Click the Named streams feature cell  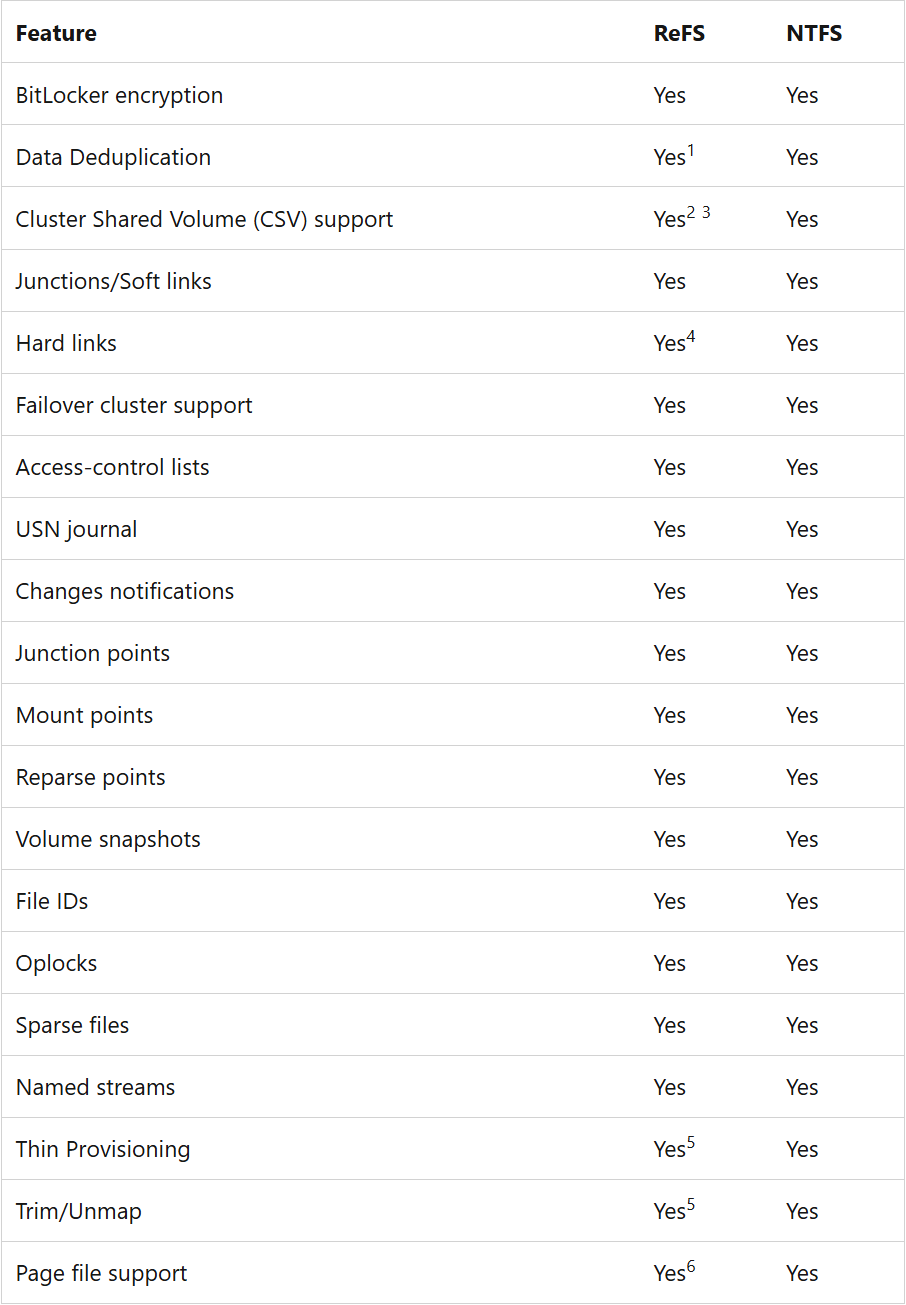point(95,1088)
